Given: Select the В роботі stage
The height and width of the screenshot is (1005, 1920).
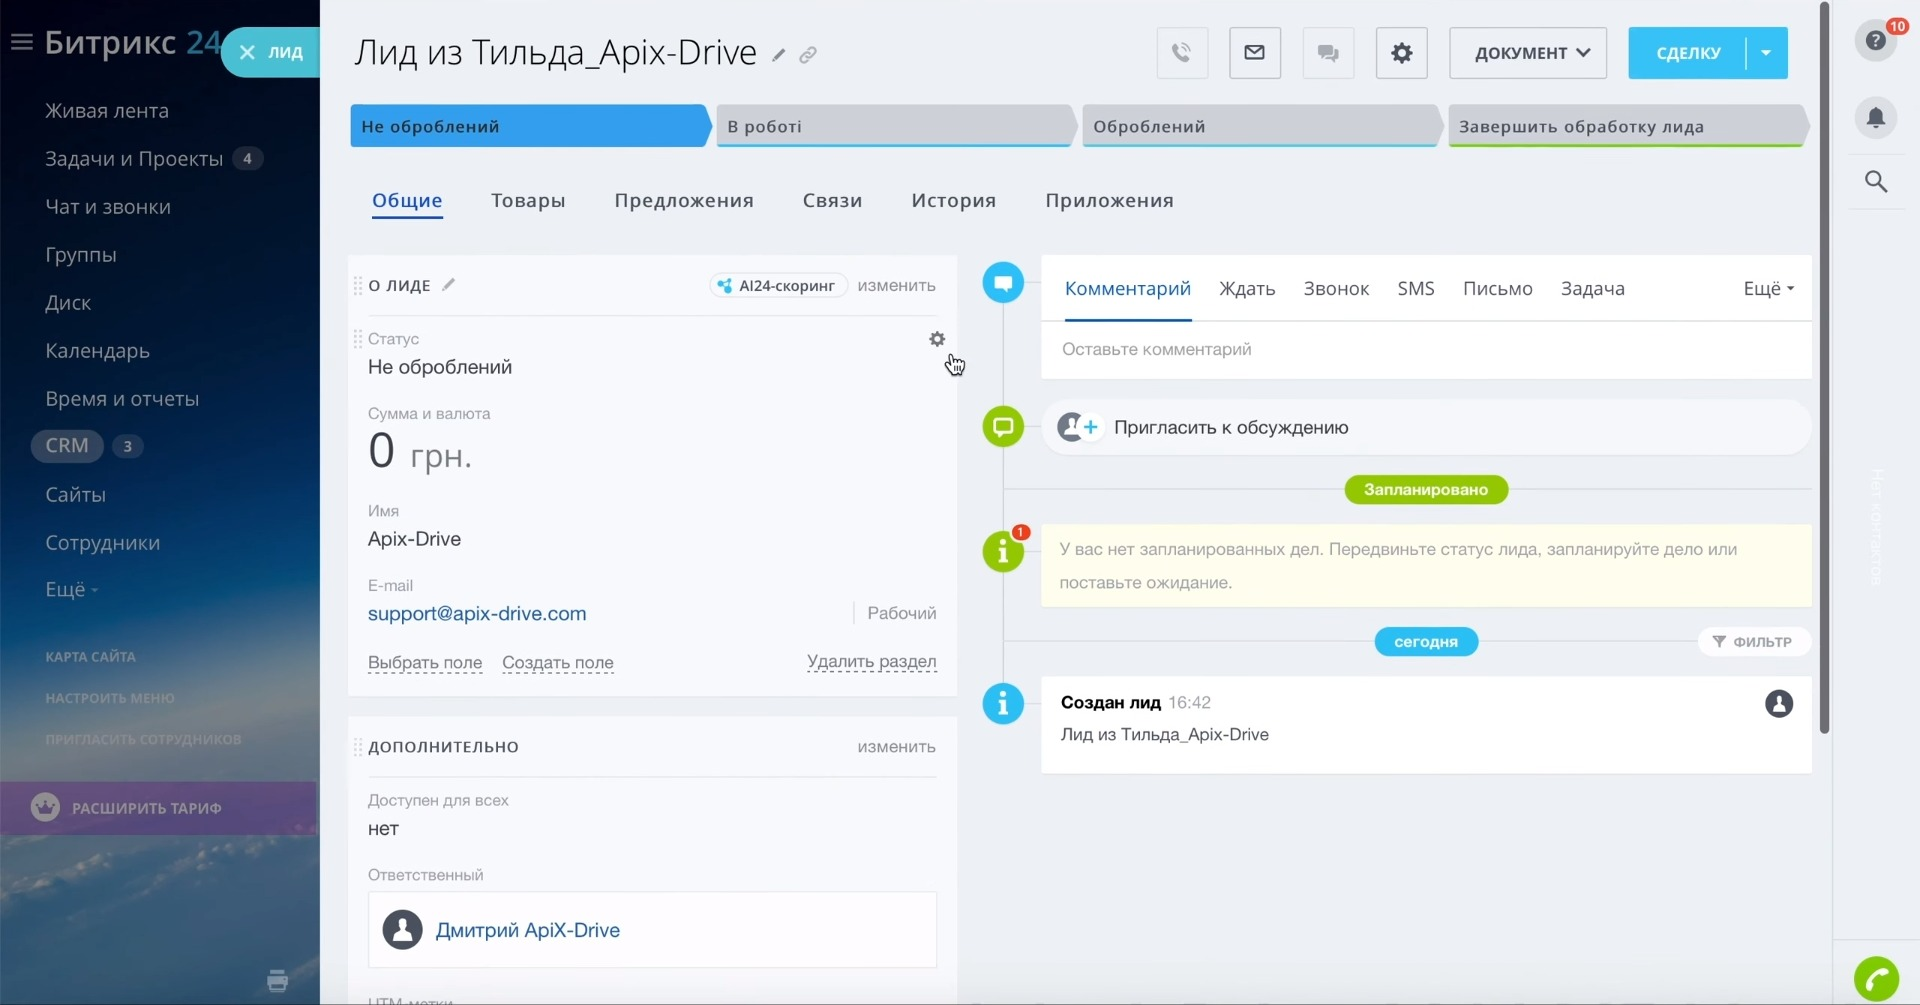Looking at the screenshot, I should [895, 126].
